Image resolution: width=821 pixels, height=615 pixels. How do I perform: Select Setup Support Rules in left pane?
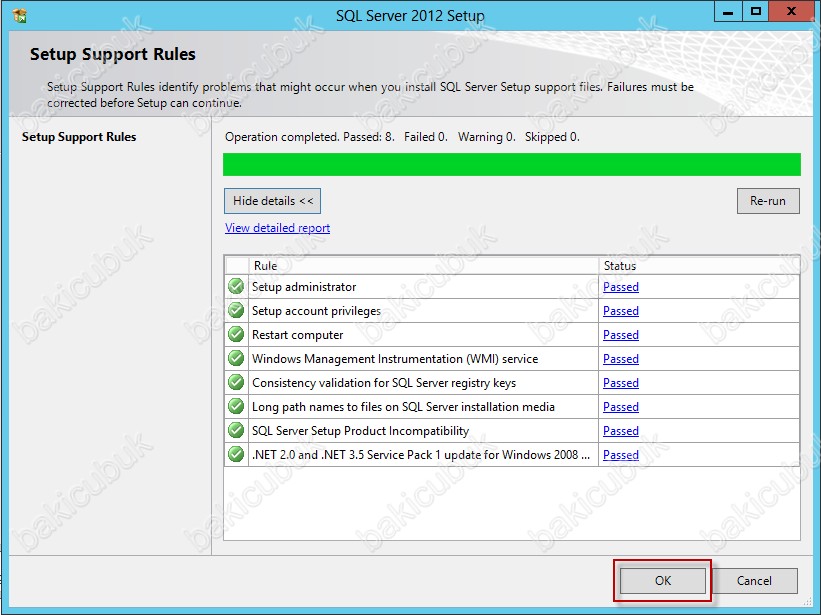pyautogui.click(x=79, y=137)
